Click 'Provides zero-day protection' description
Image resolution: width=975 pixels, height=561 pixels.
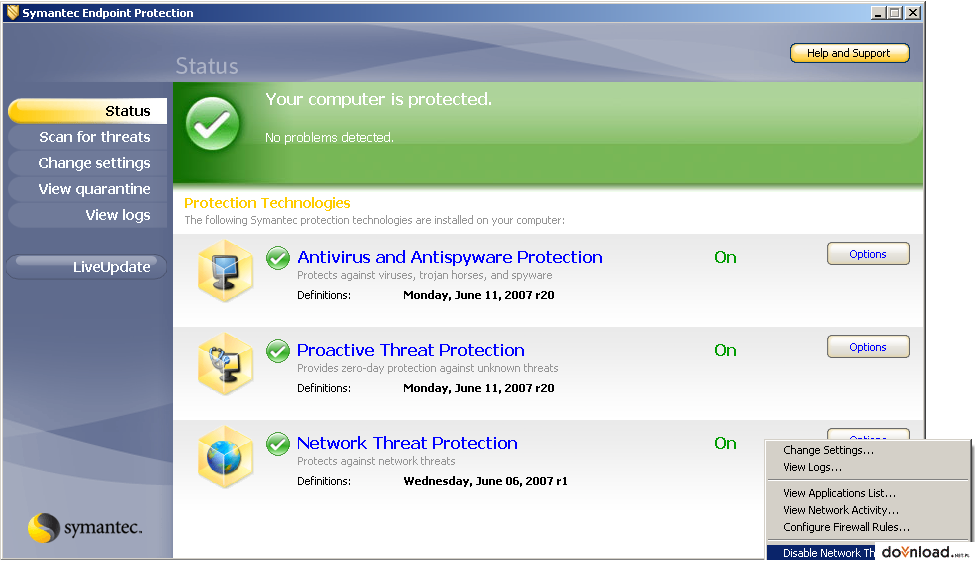428,368
